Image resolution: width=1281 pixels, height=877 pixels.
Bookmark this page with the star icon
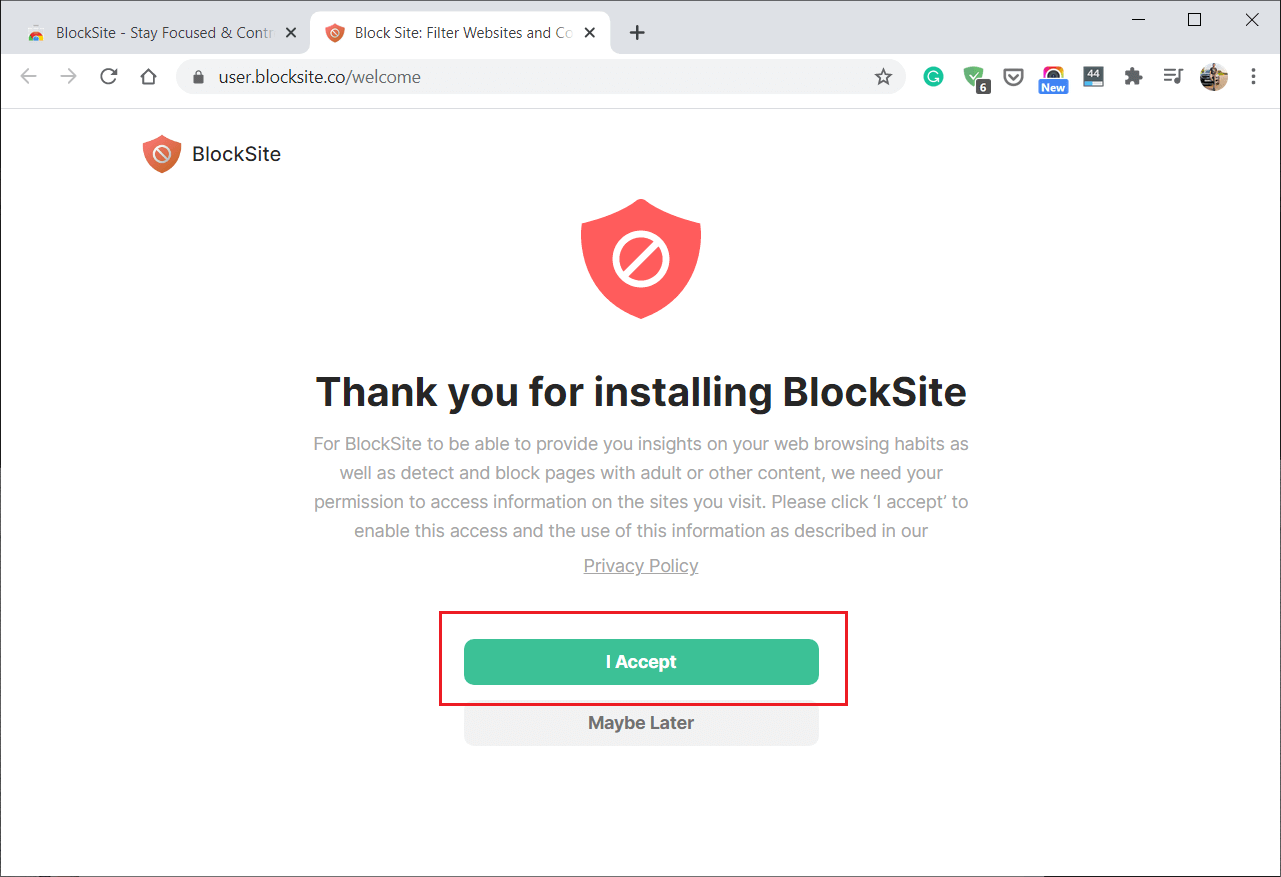[883, 76]
